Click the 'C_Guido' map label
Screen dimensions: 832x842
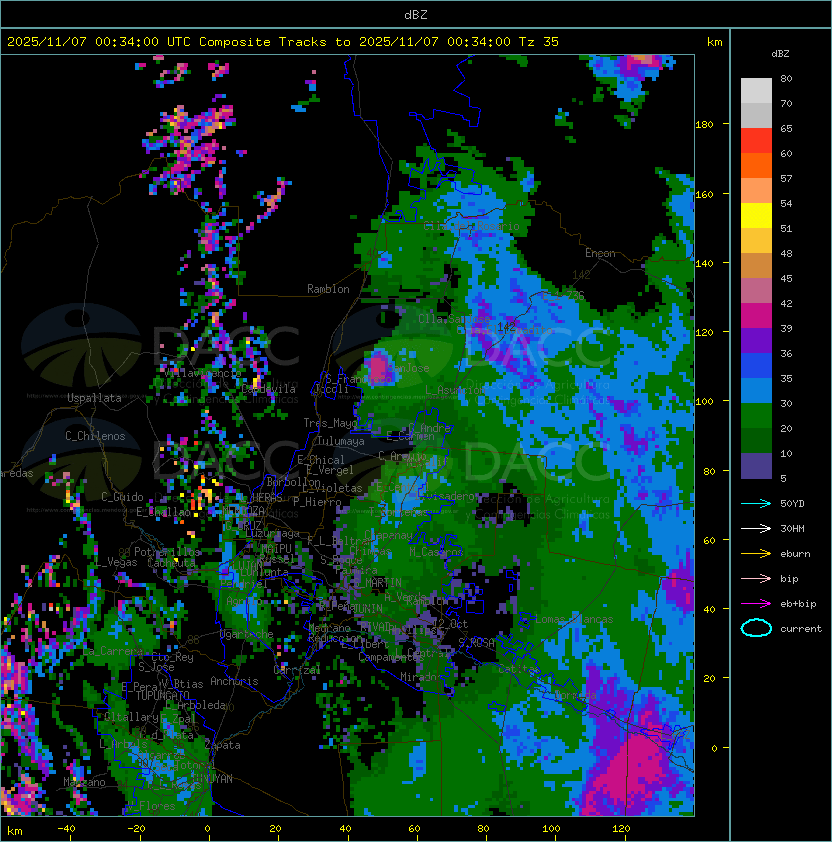click(122, 497)
